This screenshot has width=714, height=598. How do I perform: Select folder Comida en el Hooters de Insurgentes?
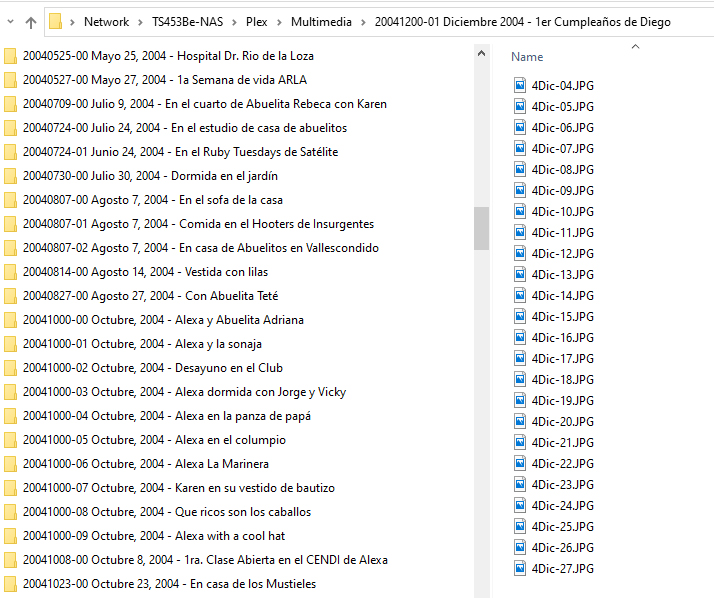pos(199,224)
